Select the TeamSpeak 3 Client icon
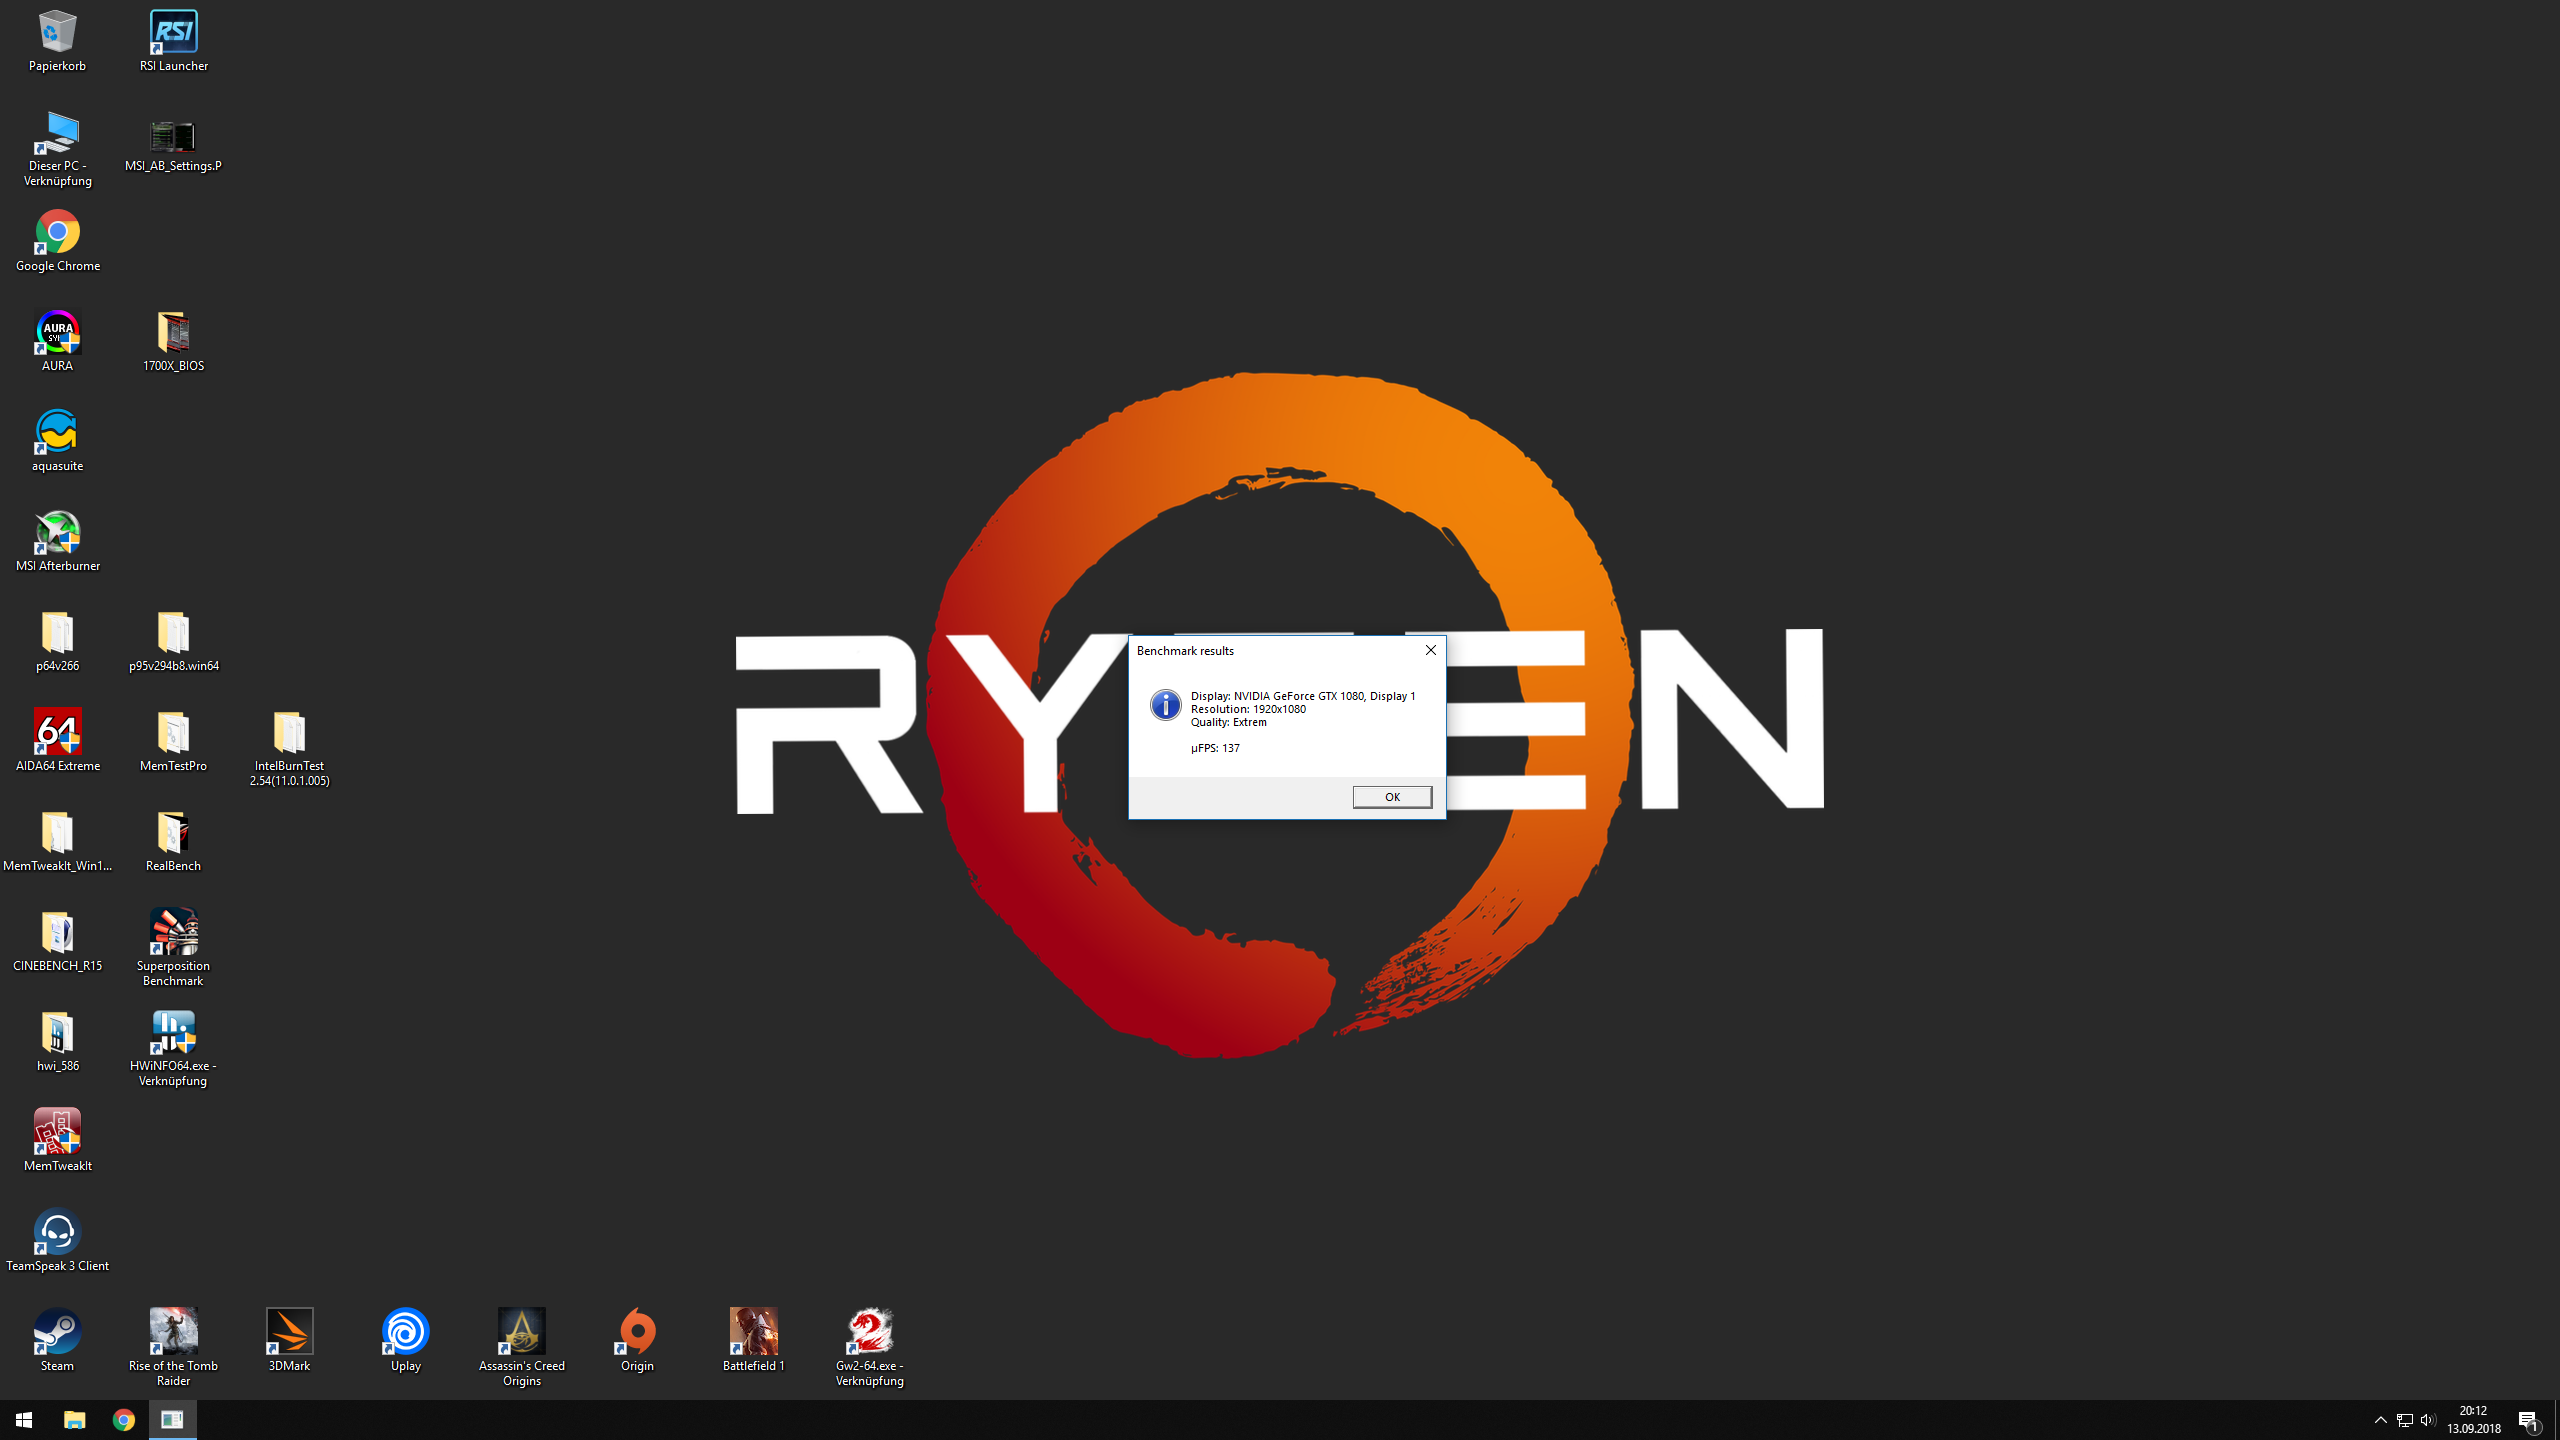Image resolution: width=2560 pixels, height=1440 pixels. pyautogui.click(x=57, y=1233)
